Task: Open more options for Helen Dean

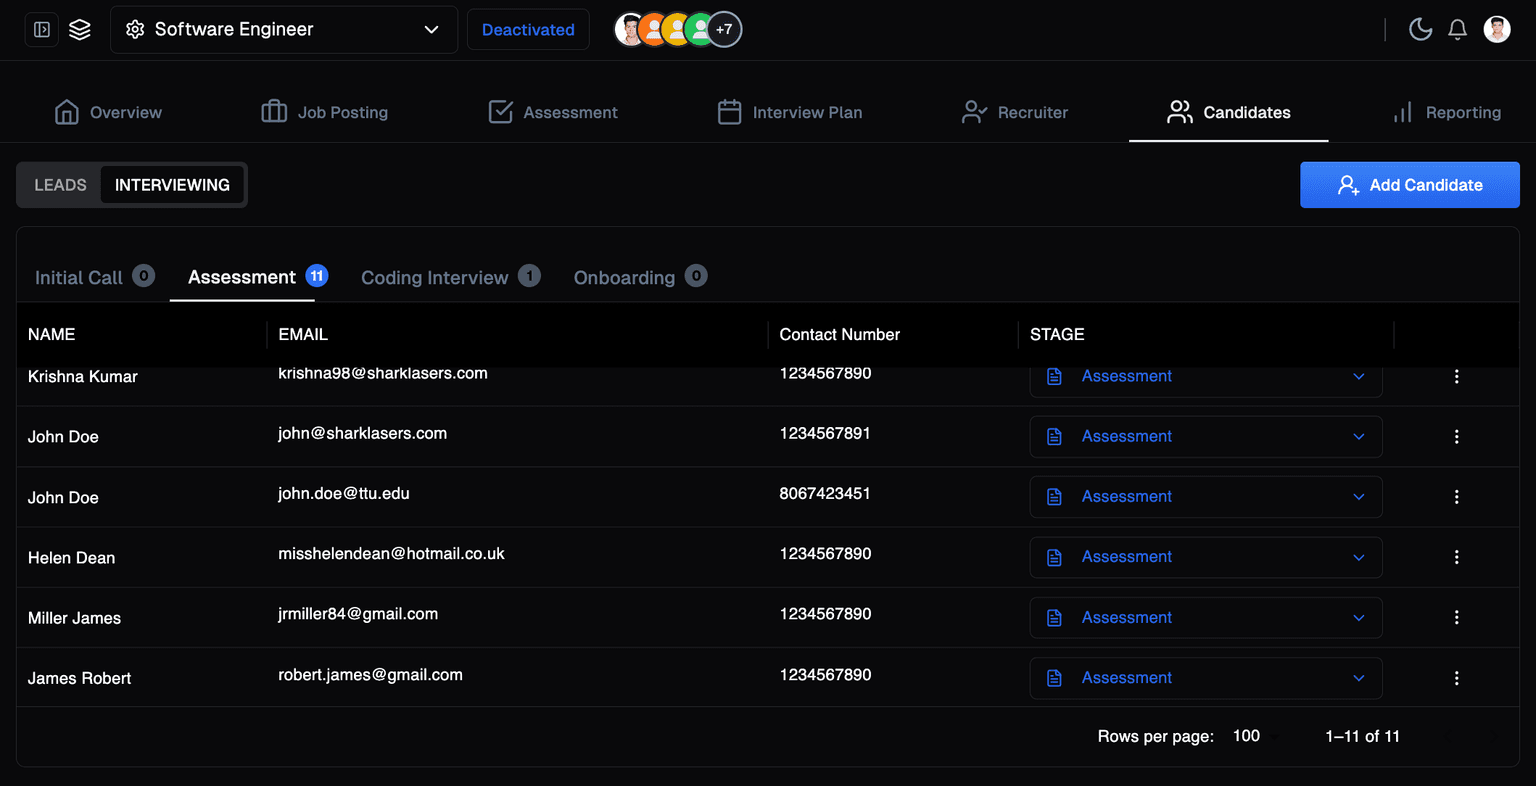Action: (x=1456, y=557)
